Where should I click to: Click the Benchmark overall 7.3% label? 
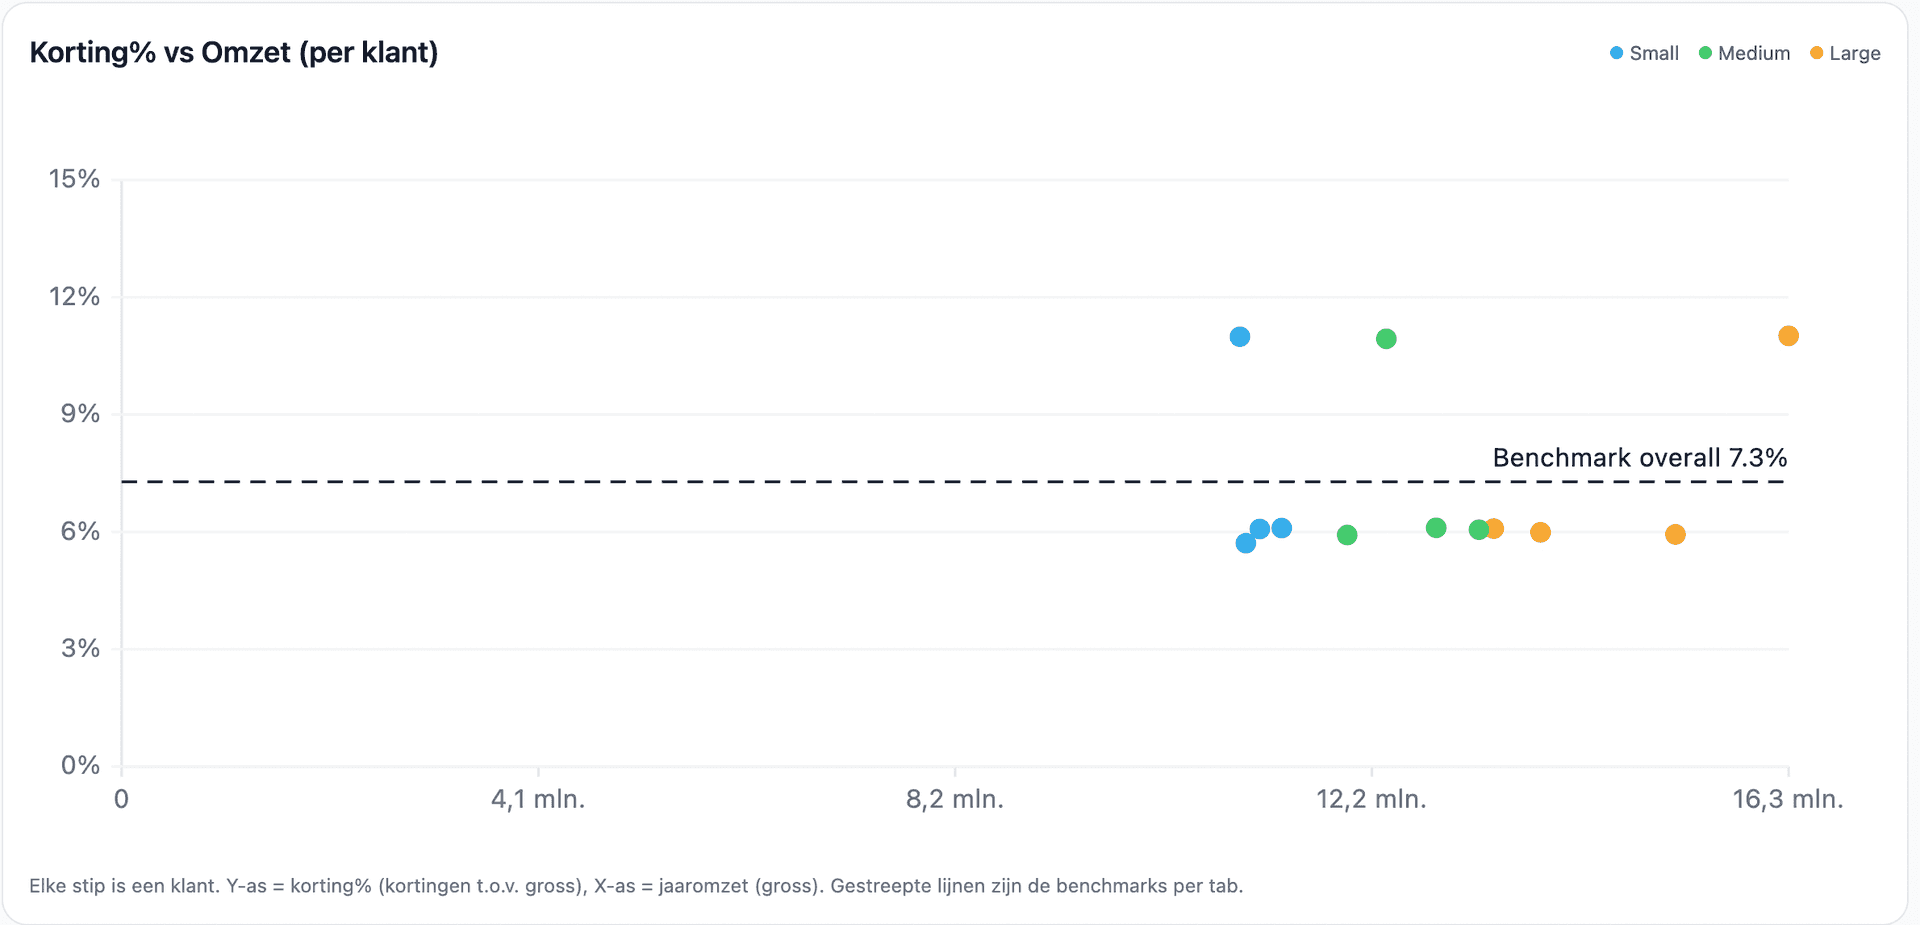(x=1639, y=458)
